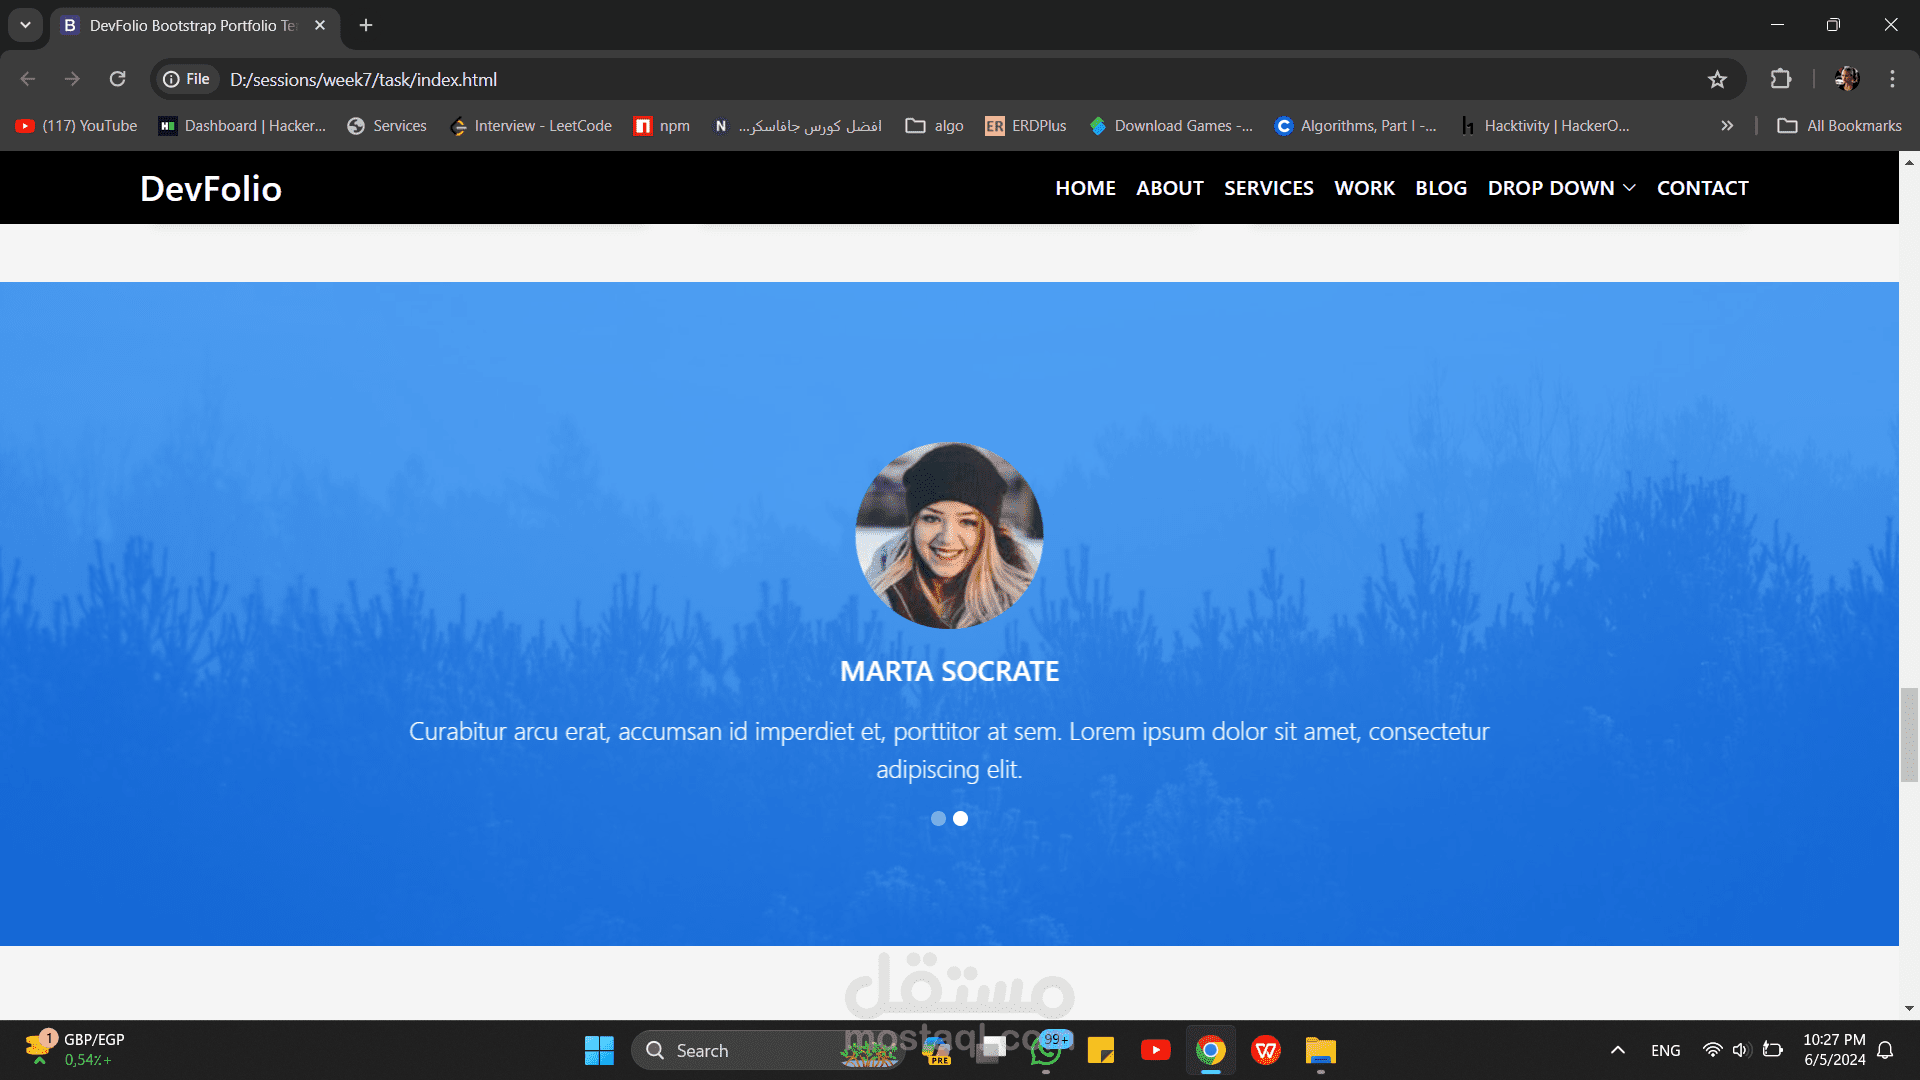Click the npm bookmark

pyautogui.click(x=662, y=126)
